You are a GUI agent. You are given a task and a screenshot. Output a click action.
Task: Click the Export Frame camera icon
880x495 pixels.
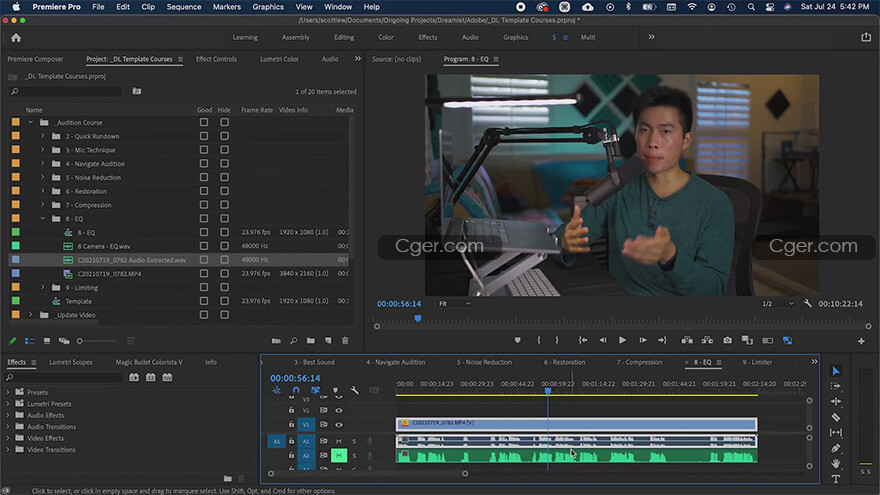coord(727,340)
